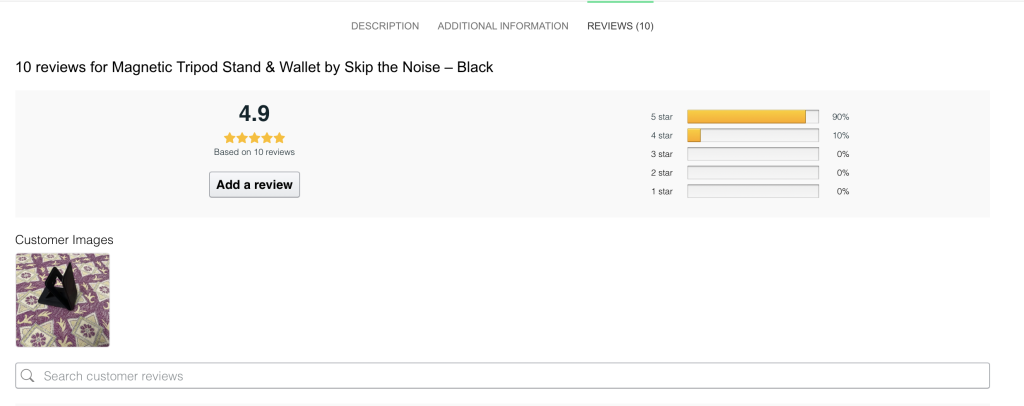1024x406 pixels.
Task: Click the 4.9 average rating score
Action: [x=254, y=113]
